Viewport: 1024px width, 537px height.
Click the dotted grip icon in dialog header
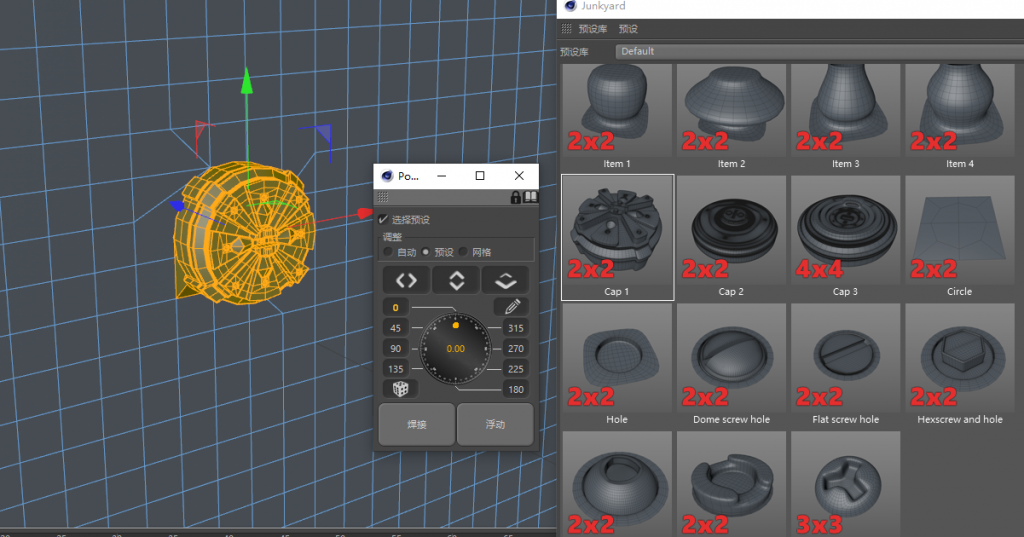pos(383,197)
